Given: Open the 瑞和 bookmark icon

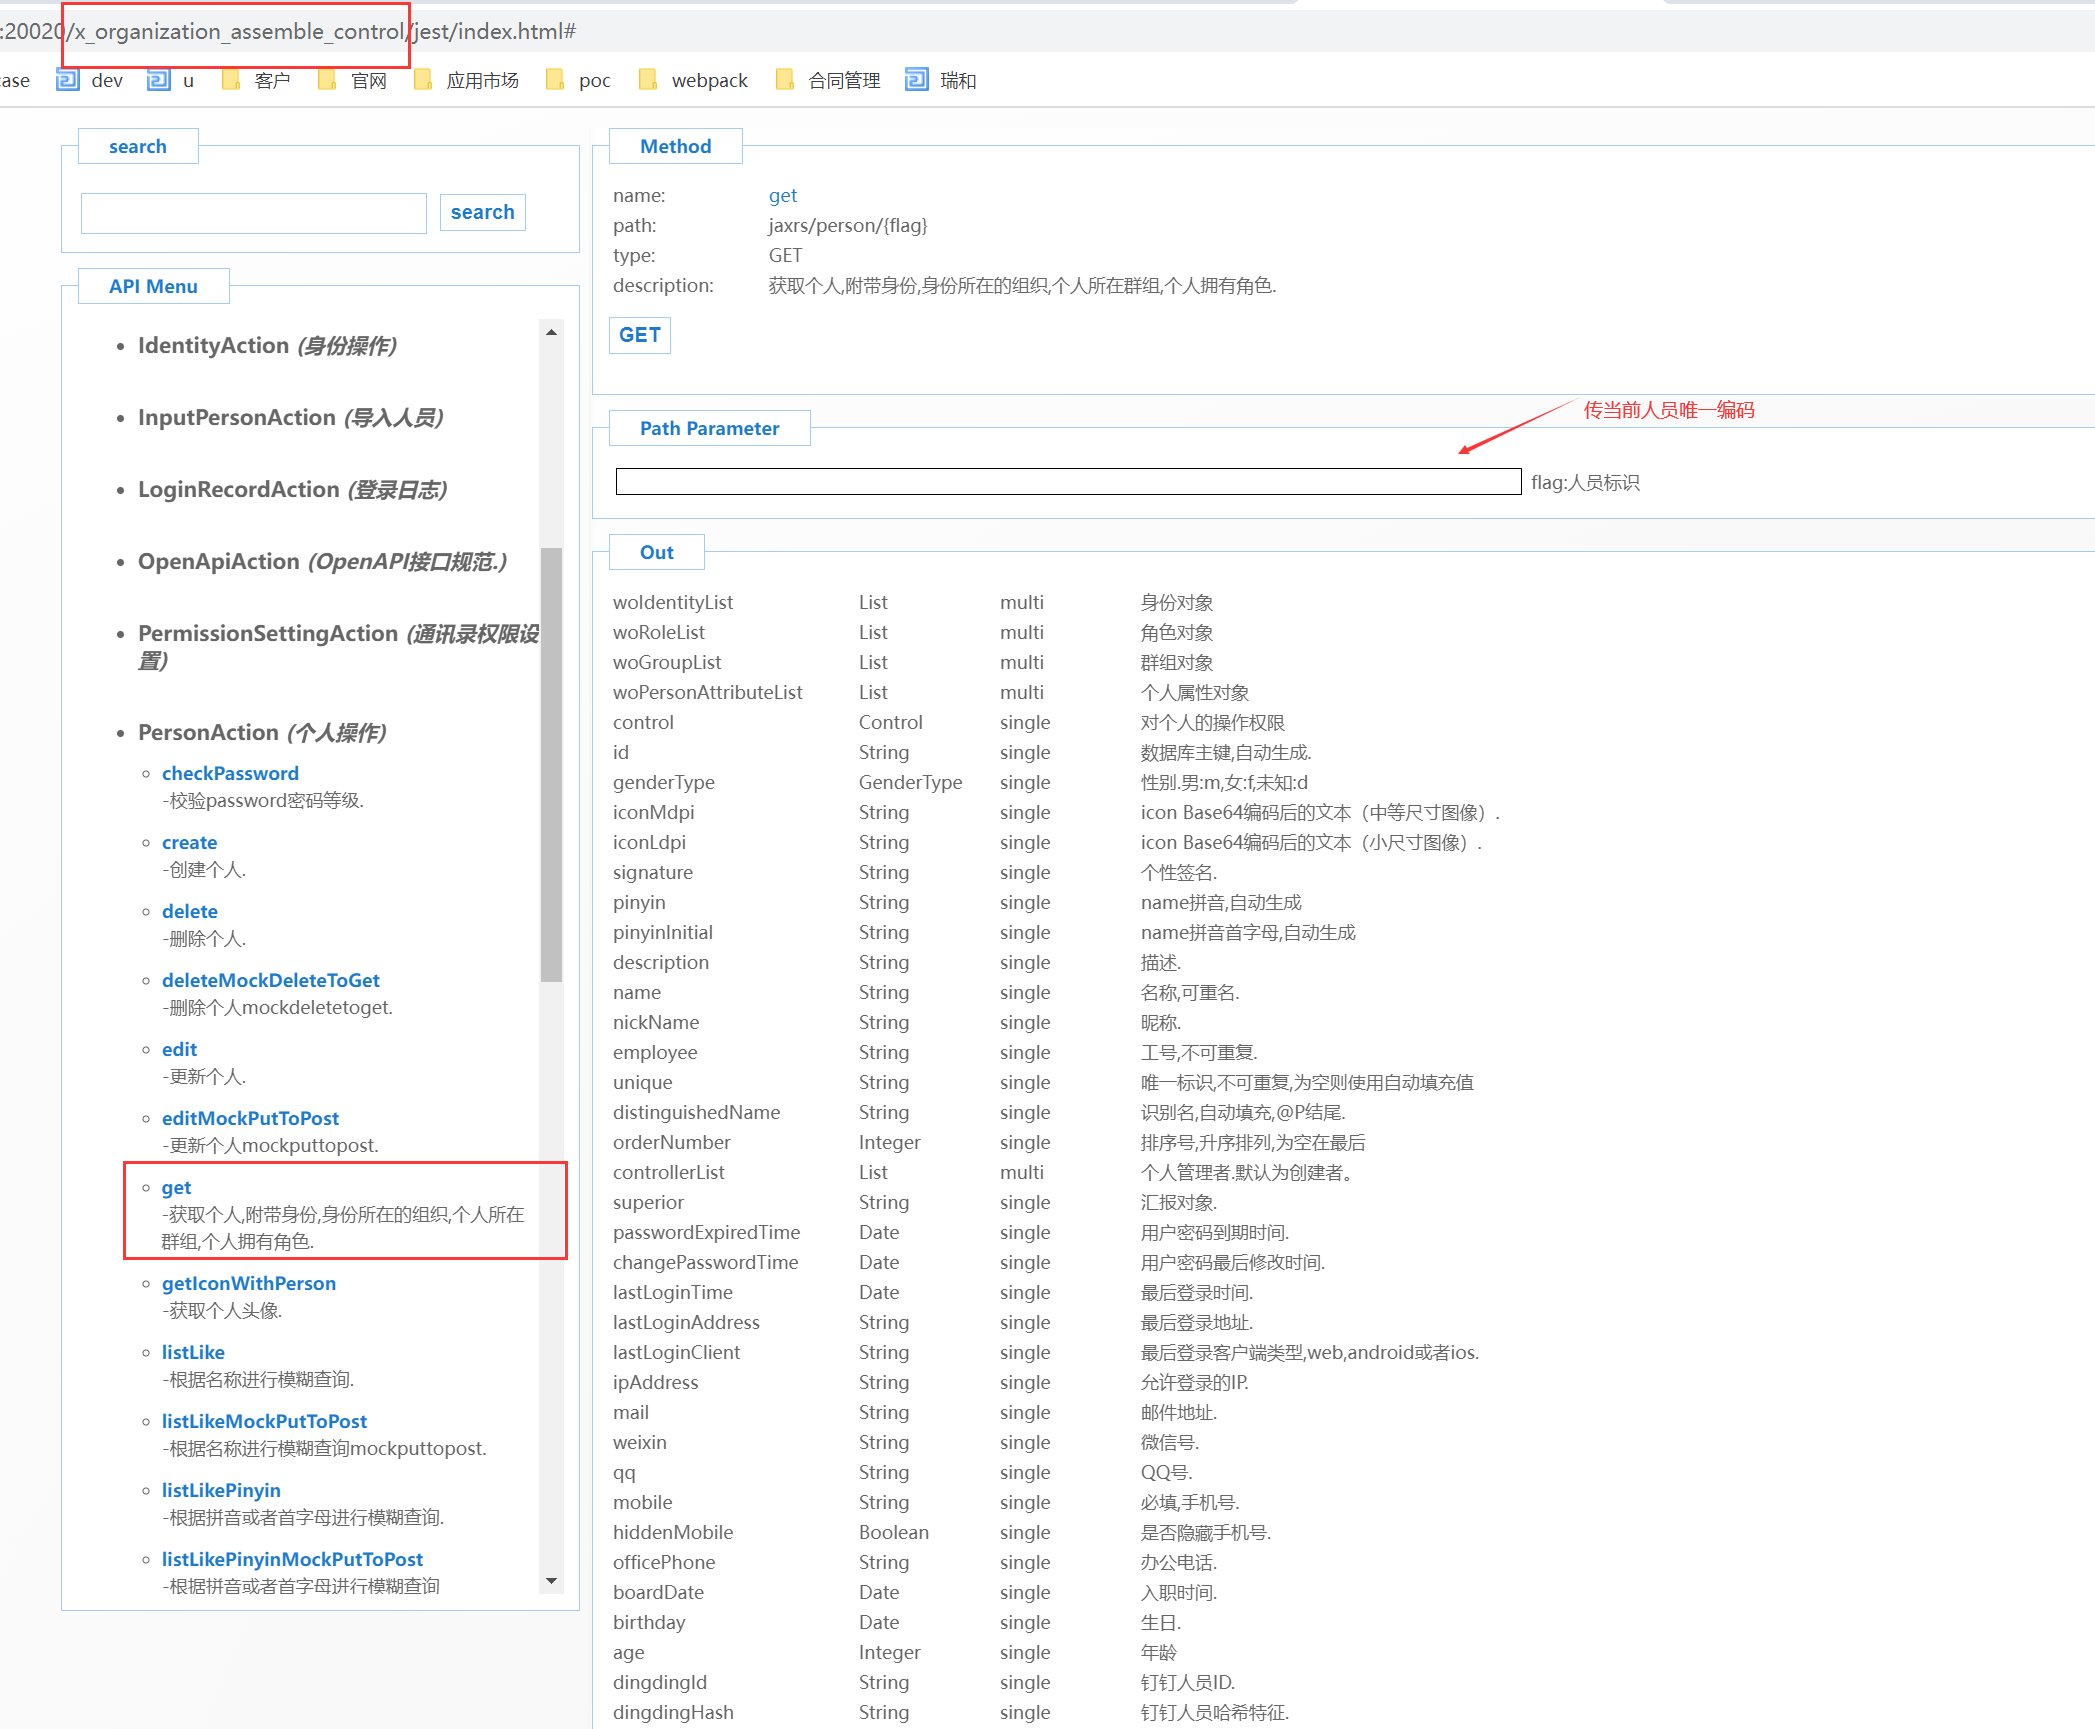Looking at the screenshot, I should point(916,80).
